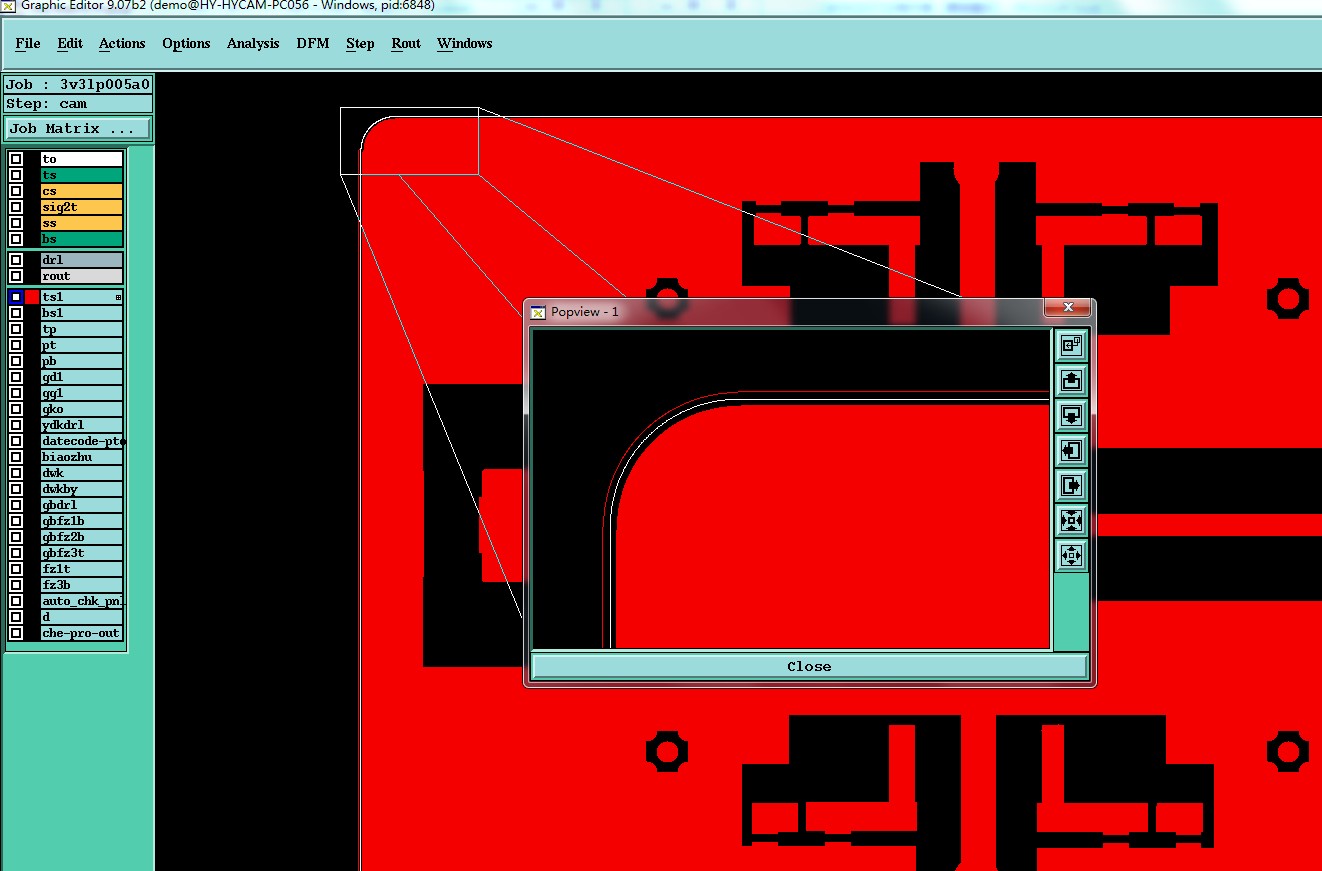Open the Edit menu
1322x871 pixels.
click(x=70, y=44)
